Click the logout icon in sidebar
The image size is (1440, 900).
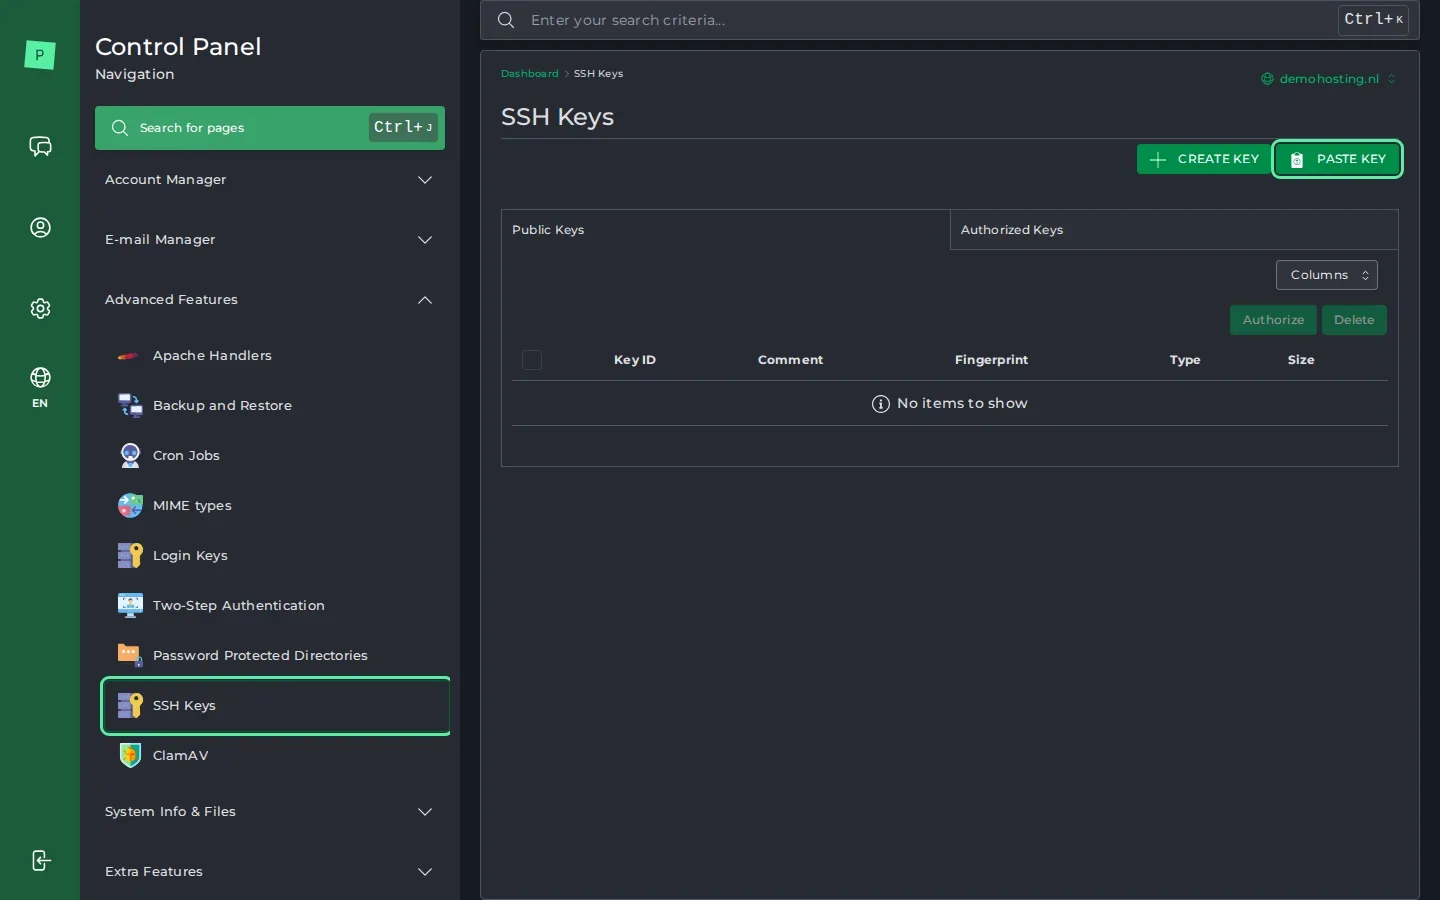point(40,861)
